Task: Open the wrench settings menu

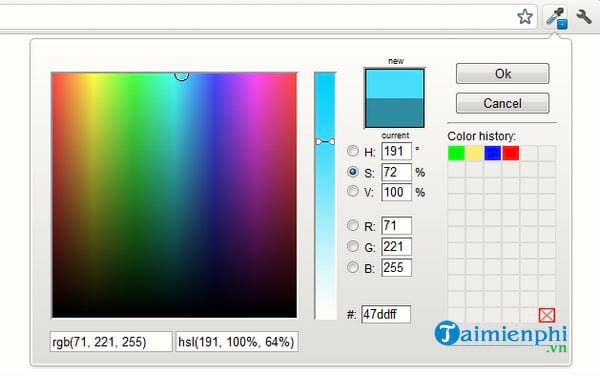Action: tap(584, 17)
